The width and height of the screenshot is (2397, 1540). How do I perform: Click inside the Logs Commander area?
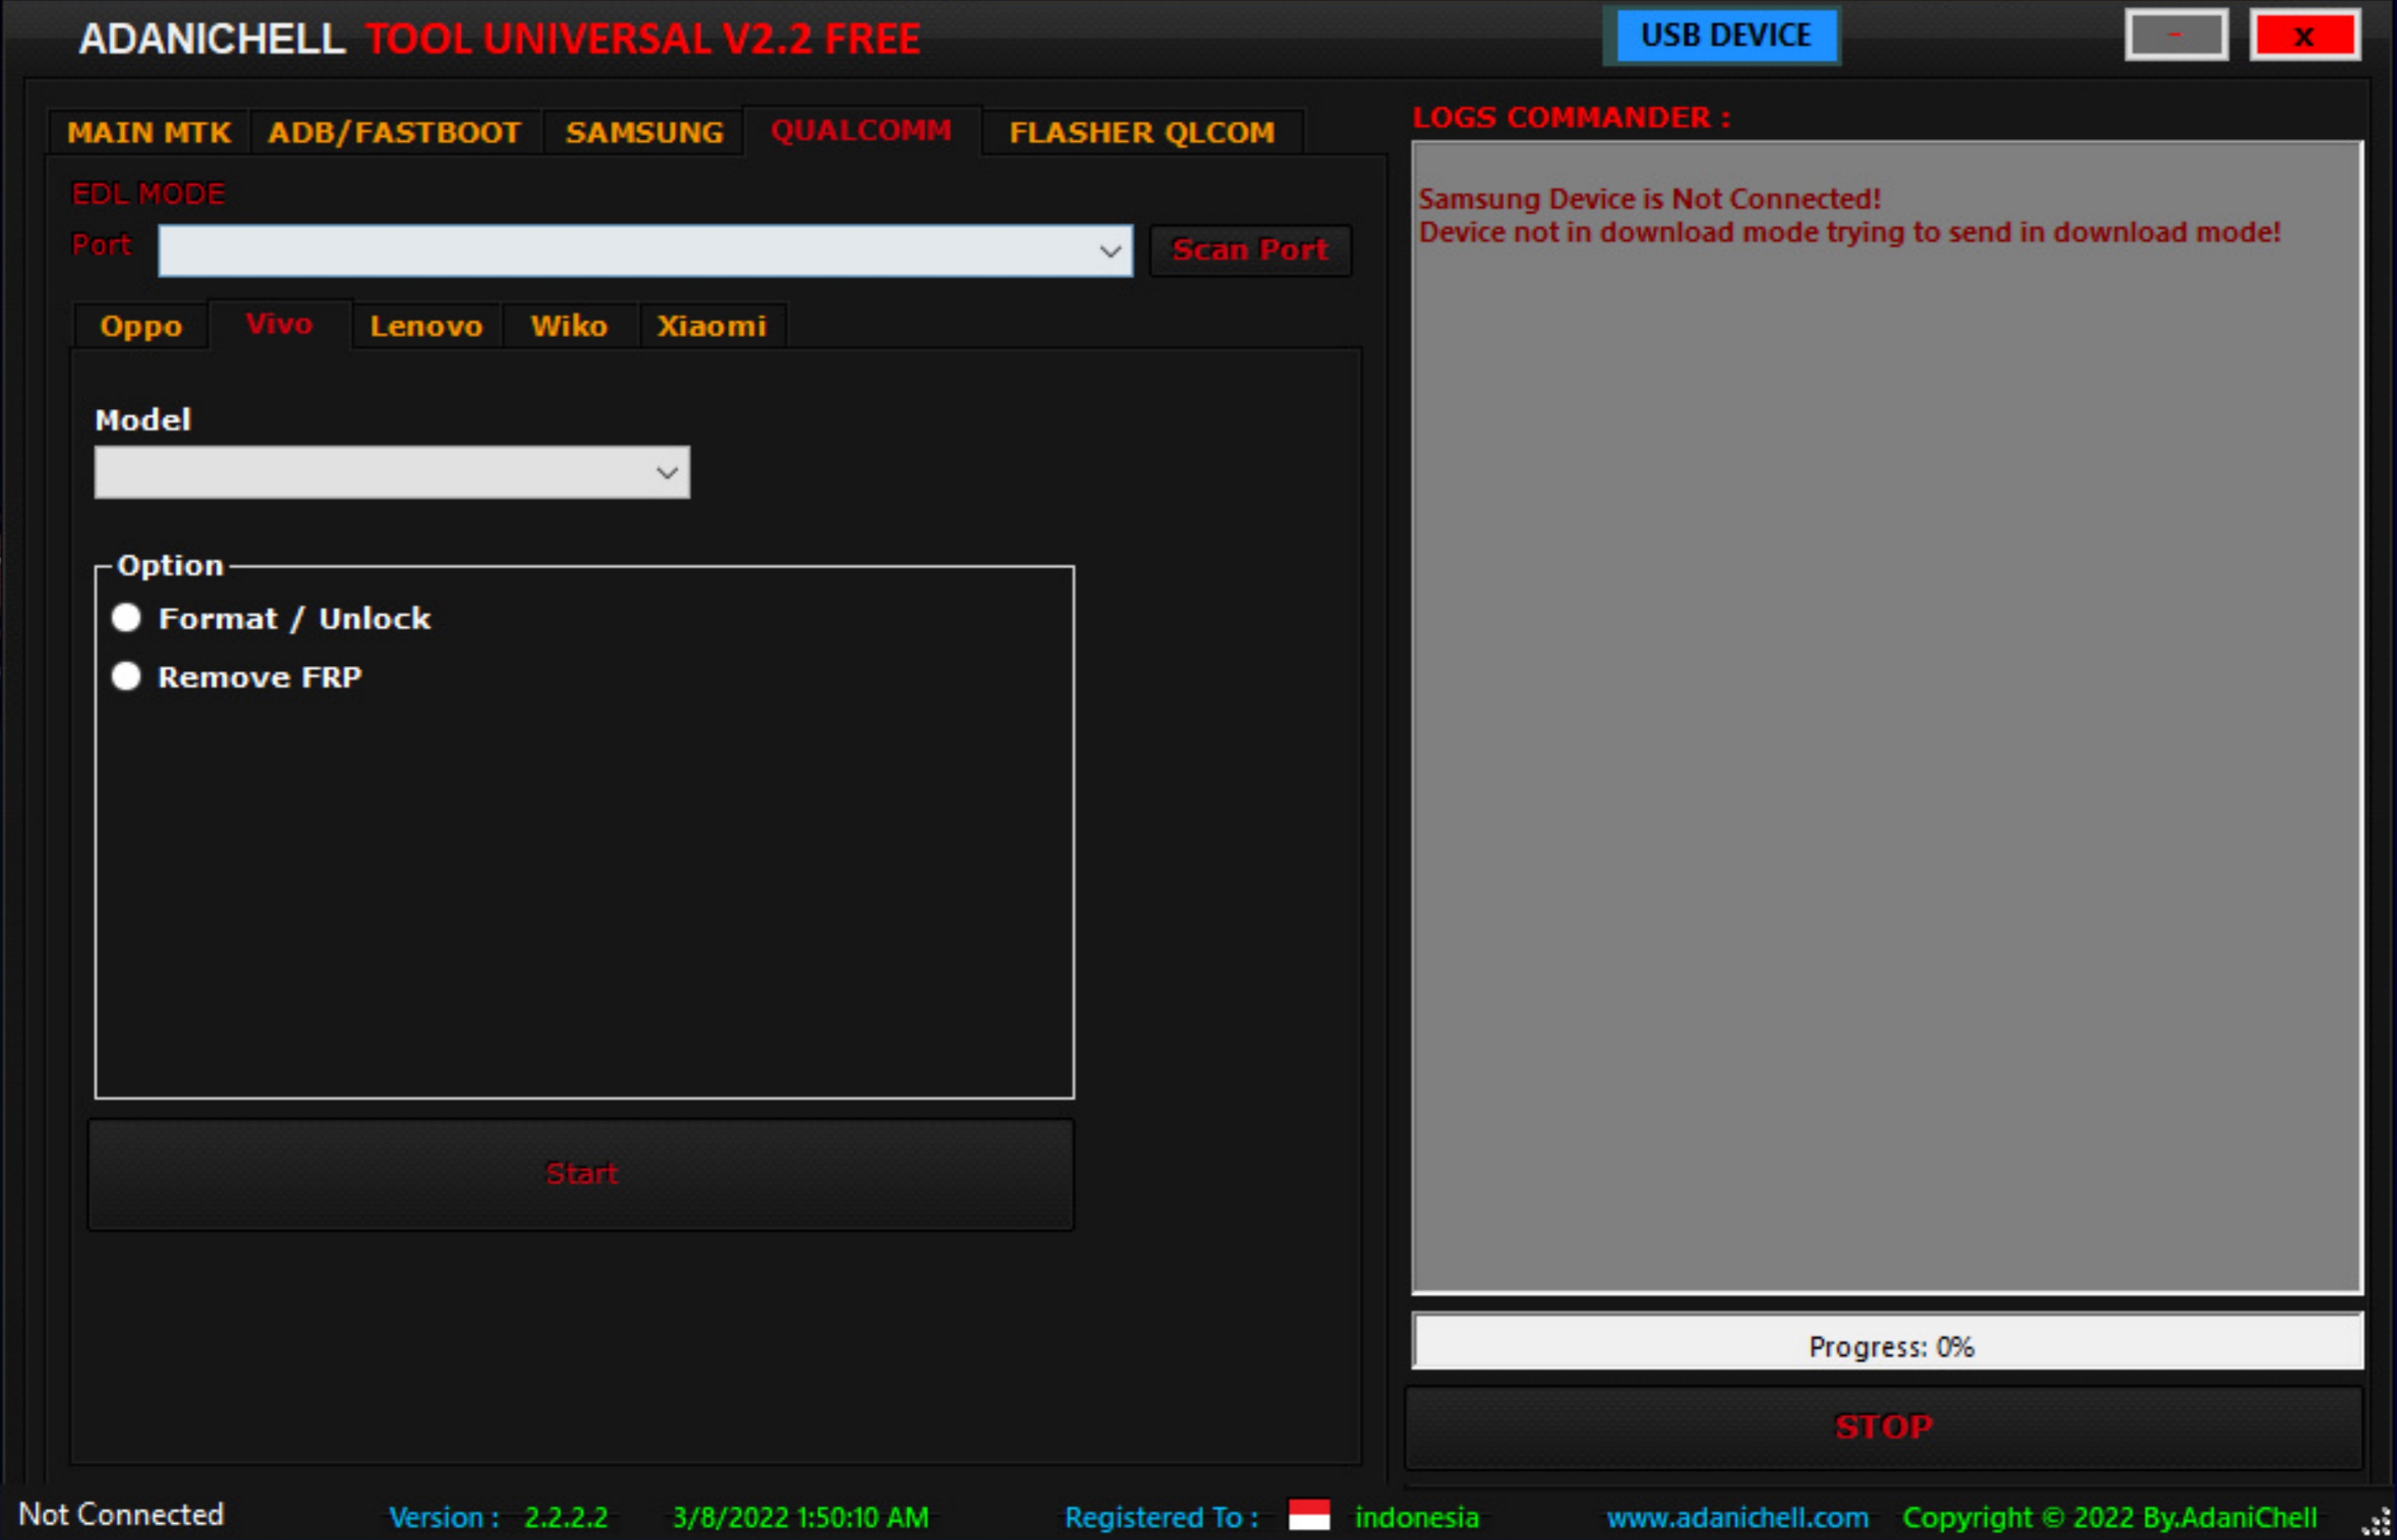(1887, 717)
